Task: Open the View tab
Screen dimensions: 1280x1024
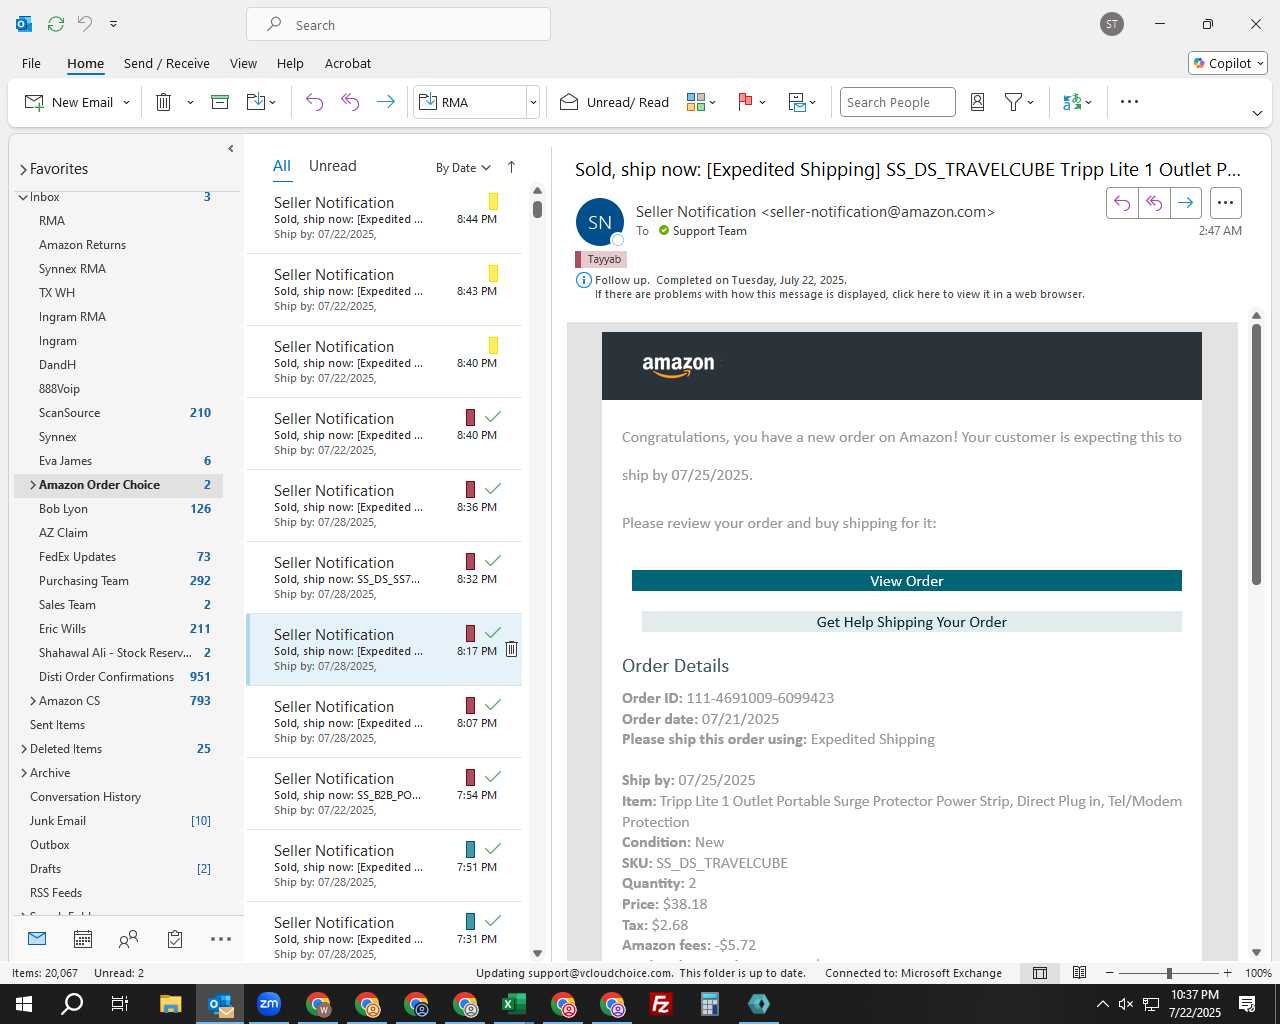Action: click(x=243, y=63)
